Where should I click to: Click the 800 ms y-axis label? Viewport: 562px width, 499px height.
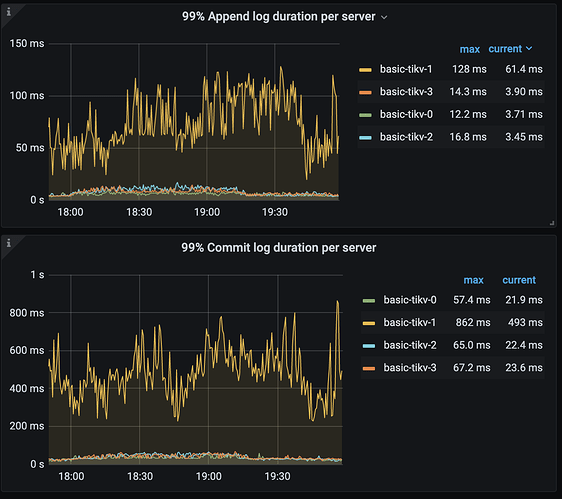(x=27, y=313)
